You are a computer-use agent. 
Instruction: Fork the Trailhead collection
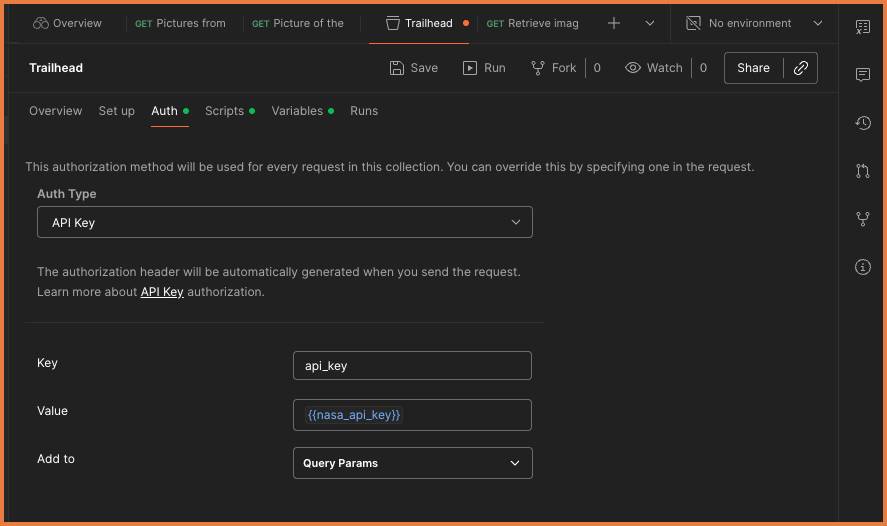tap(553, 68)
